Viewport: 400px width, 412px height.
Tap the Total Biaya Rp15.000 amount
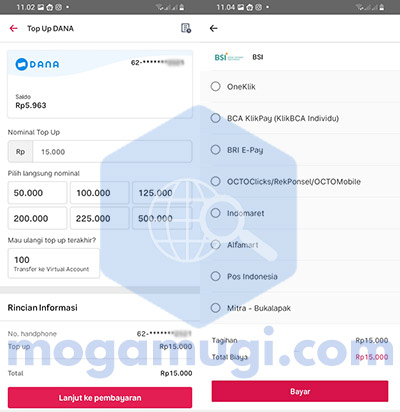click(x=372, y=357)
